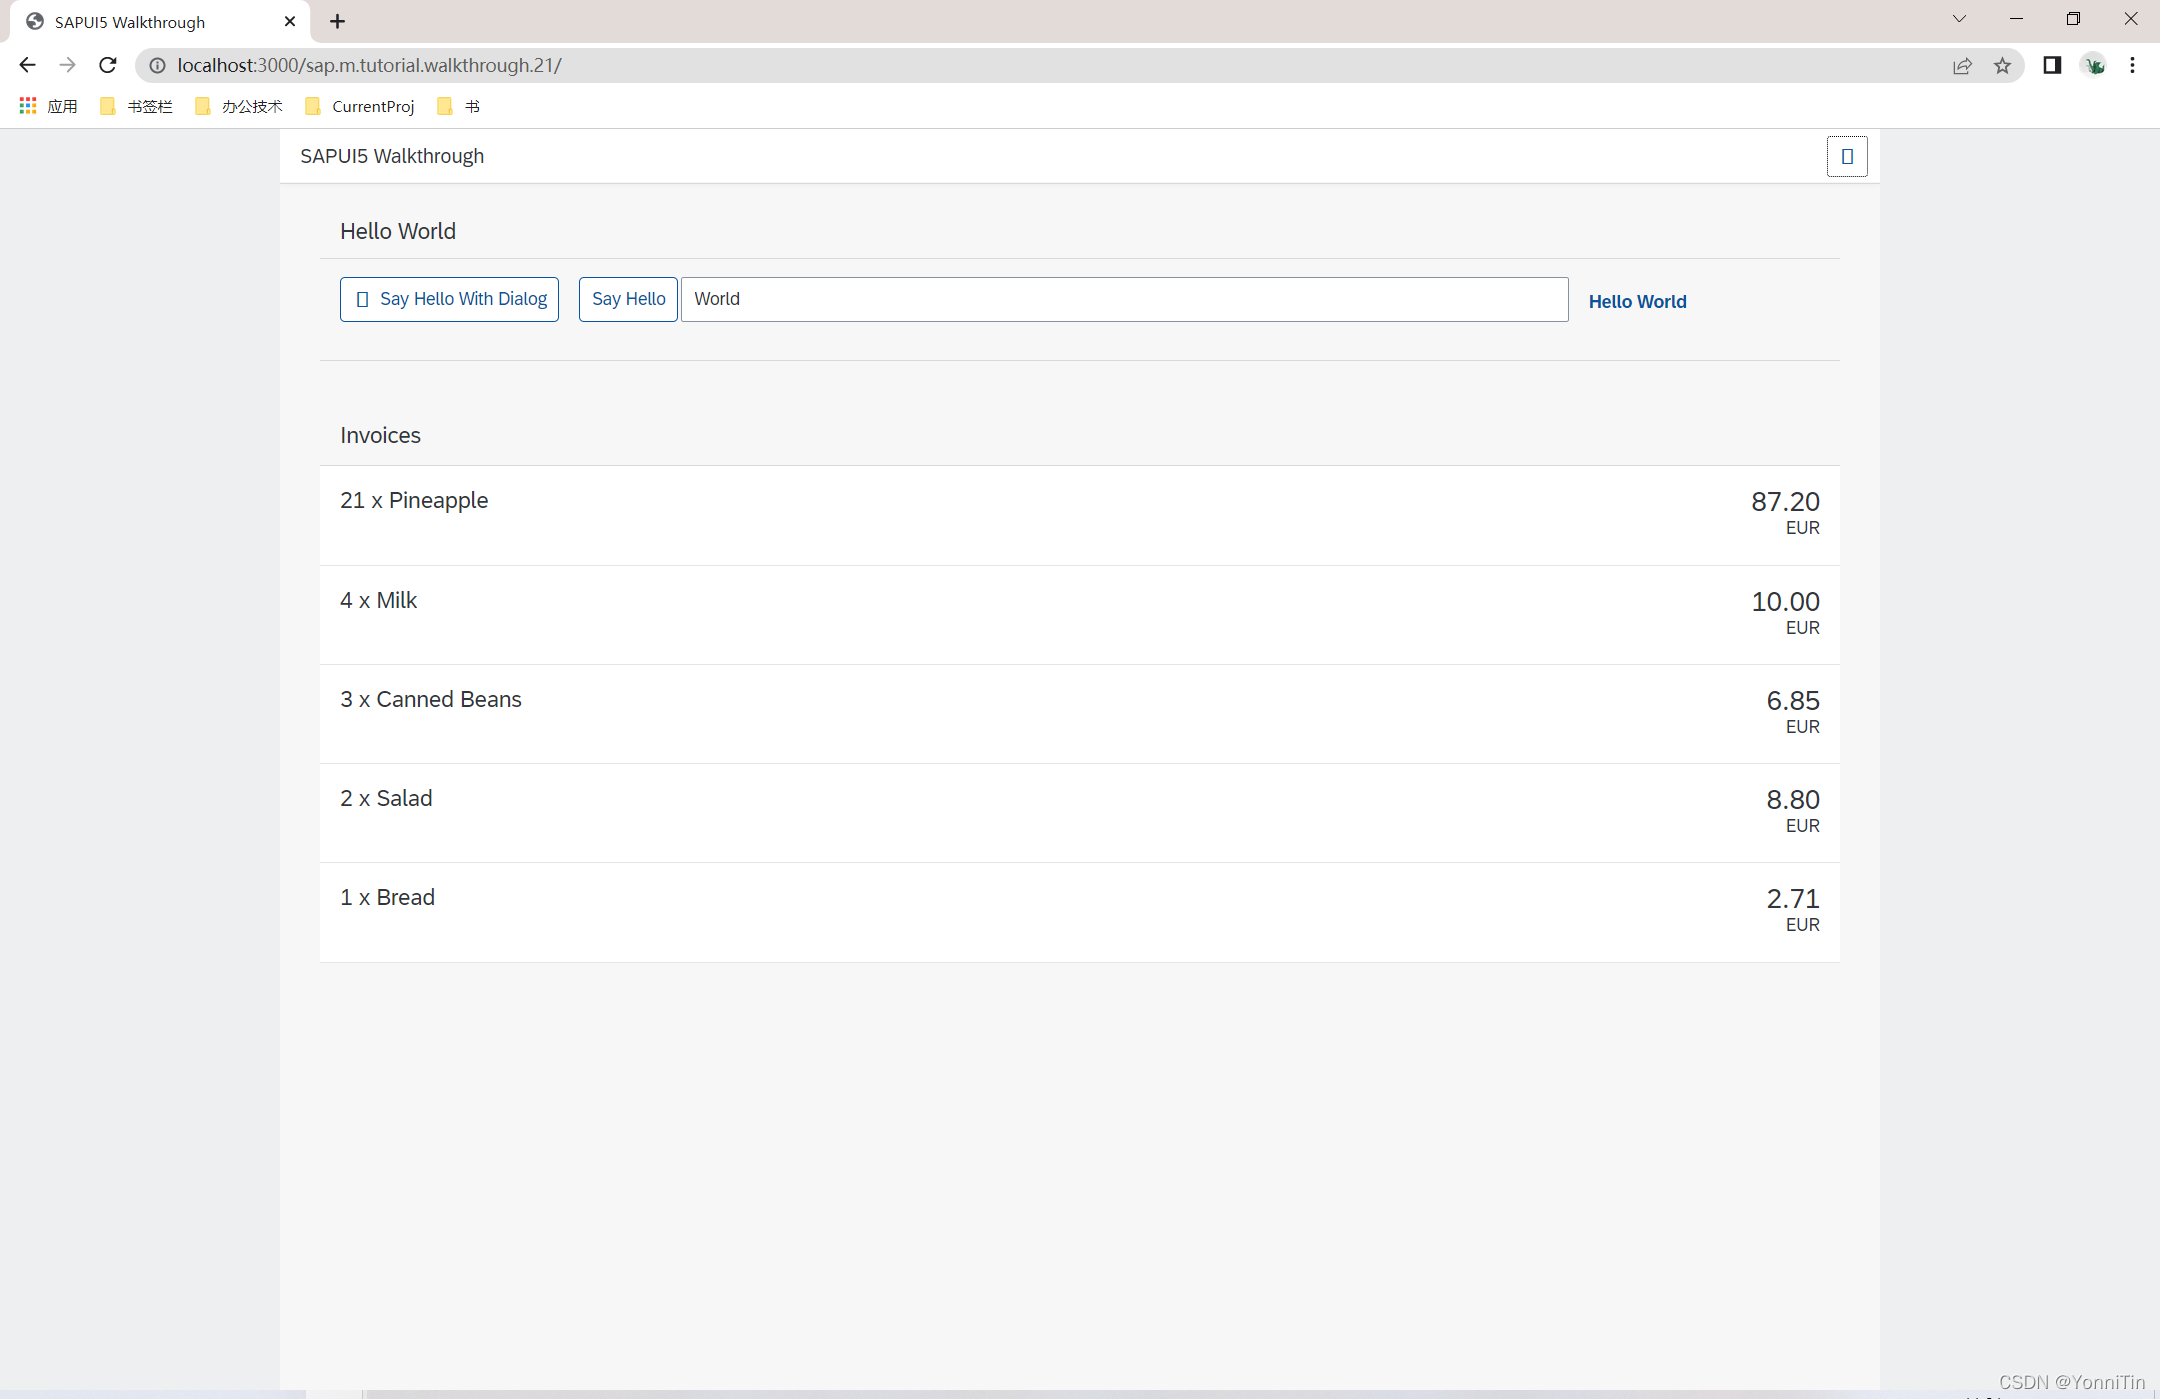2160x1399 pixels.
Task: Click the Say Hello button
Action: click(627, 298)
